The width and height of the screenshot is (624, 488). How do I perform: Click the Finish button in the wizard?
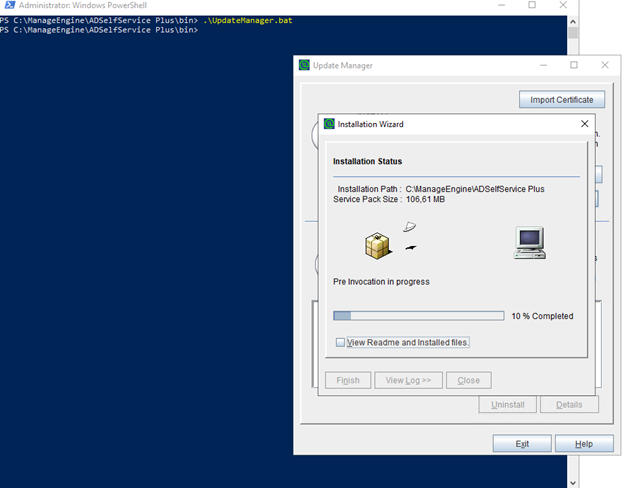(348, 380)
